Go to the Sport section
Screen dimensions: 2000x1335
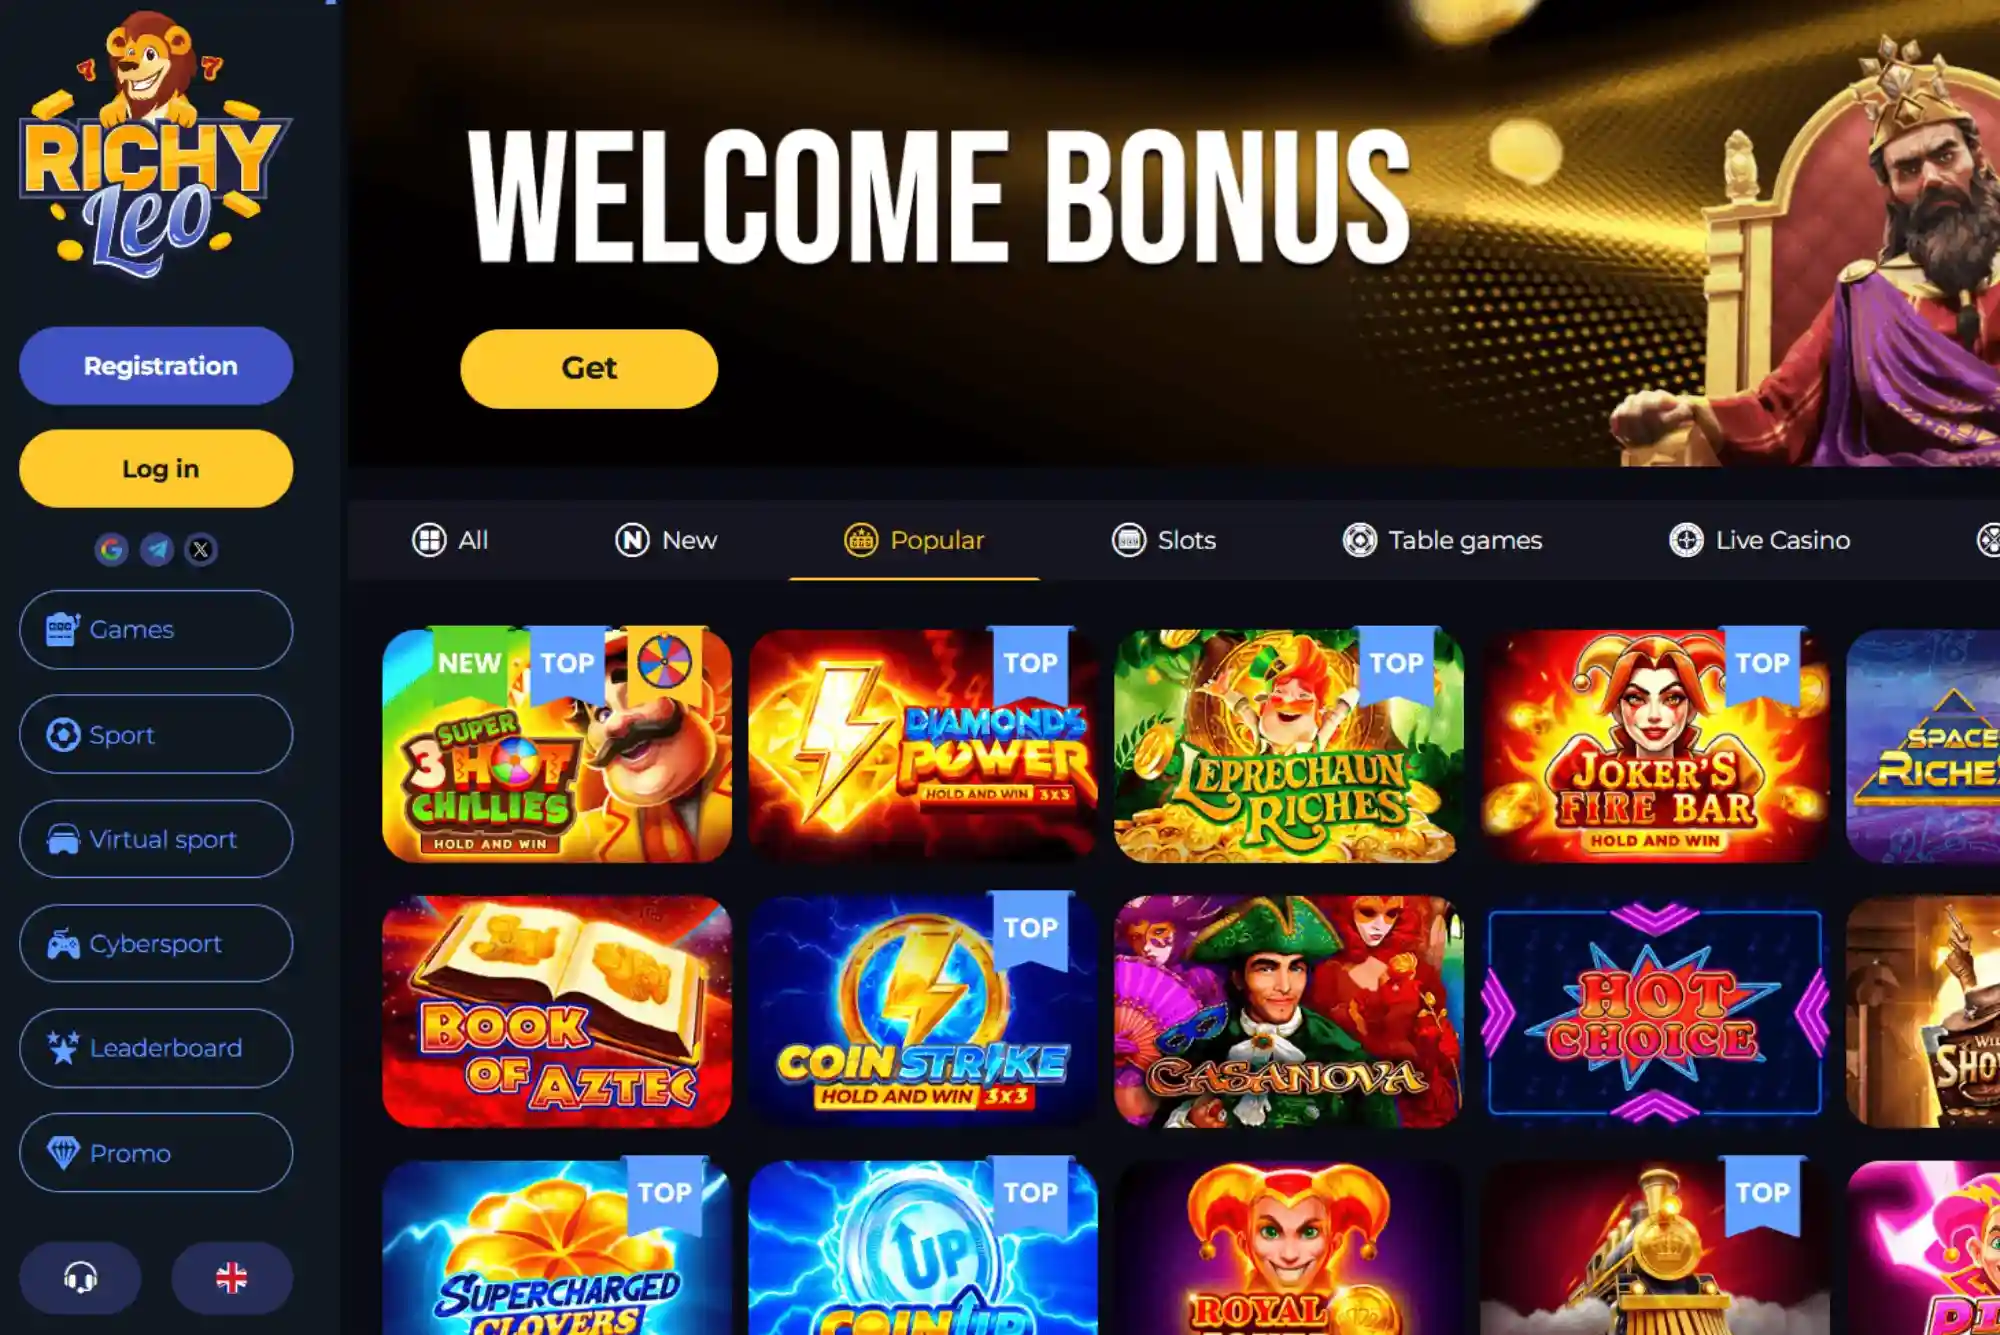(x=156, y=734)
